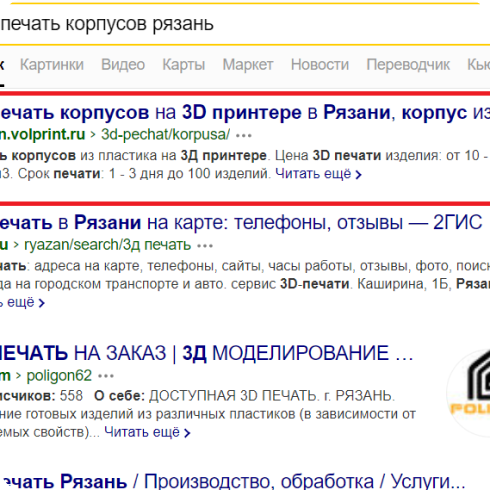Click the volprint.ru domain link
The width and height of the screenshot is (490, 490).
click(x=43, y=134)
